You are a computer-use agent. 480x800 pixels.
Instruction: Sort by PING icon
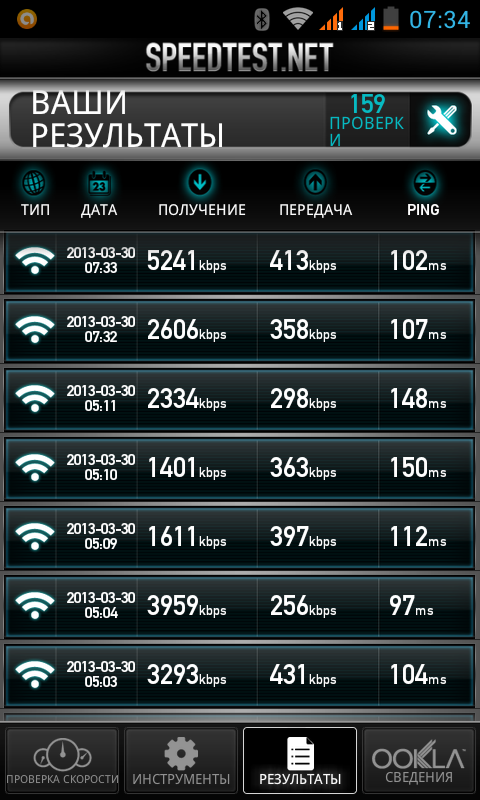[x=423, y=183]
